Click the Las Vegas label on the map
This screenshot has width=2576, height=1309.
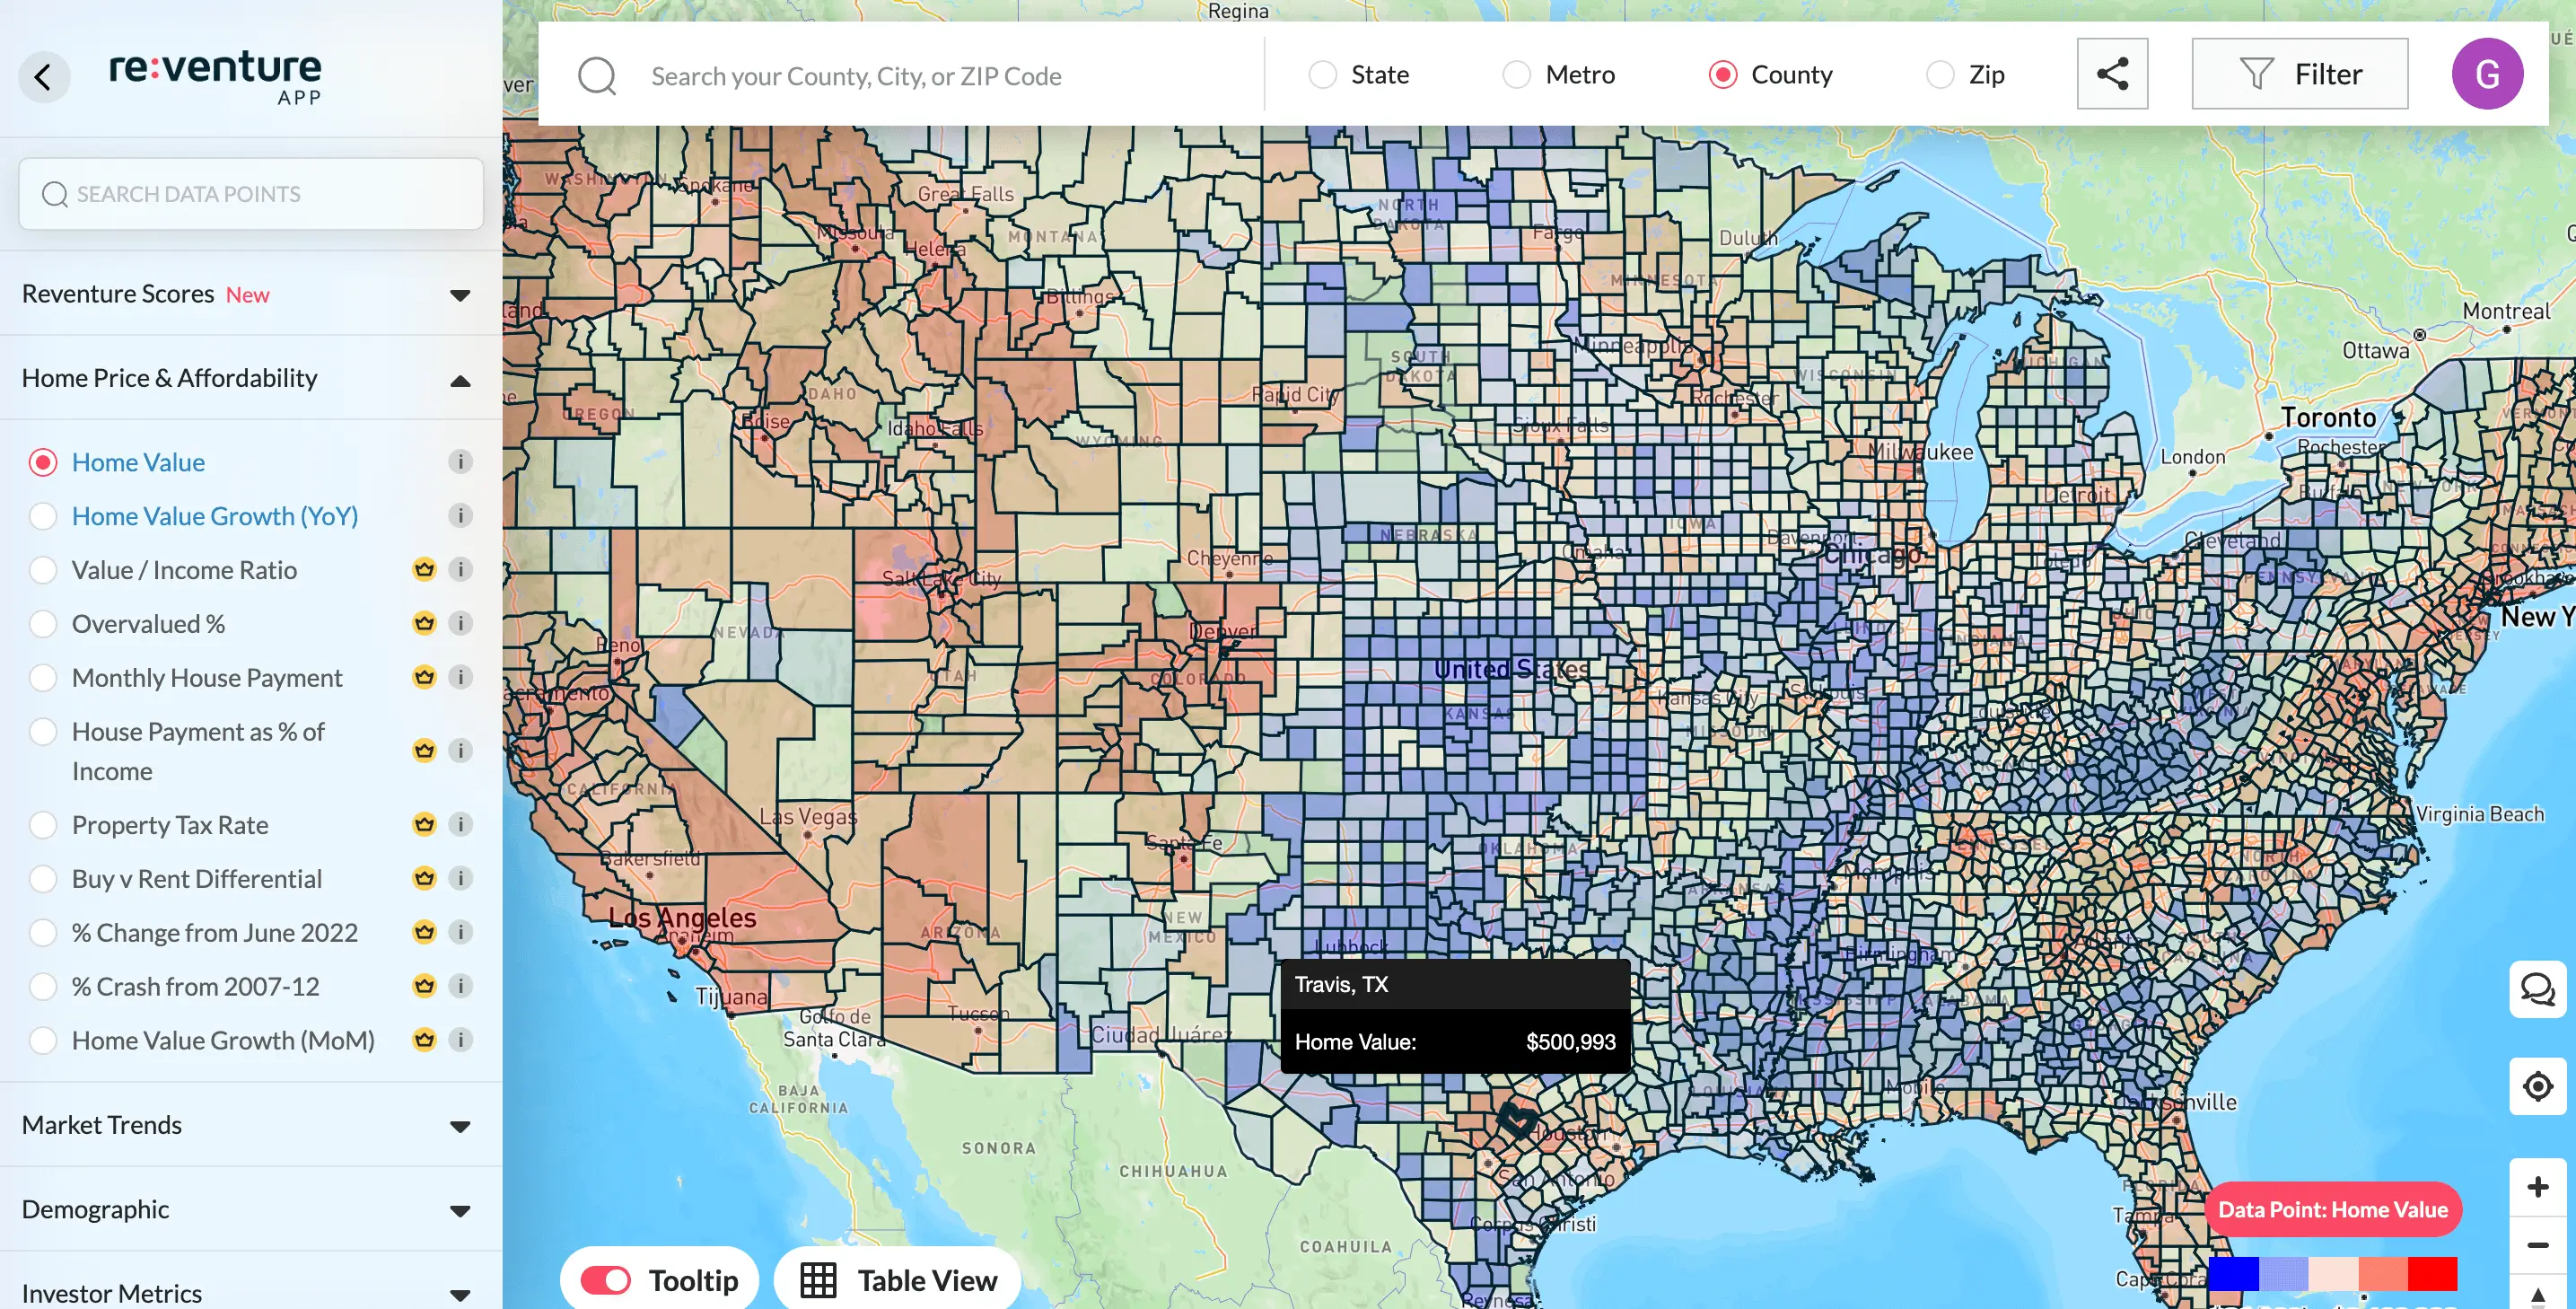point(807,816)
